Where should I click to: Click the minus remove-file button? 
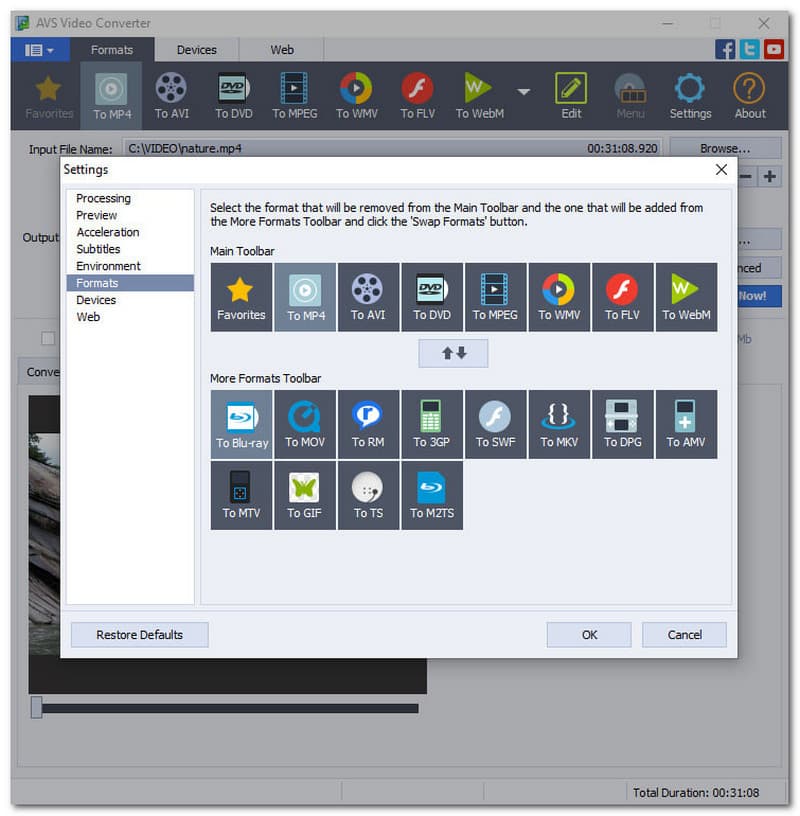coord(747,176)
